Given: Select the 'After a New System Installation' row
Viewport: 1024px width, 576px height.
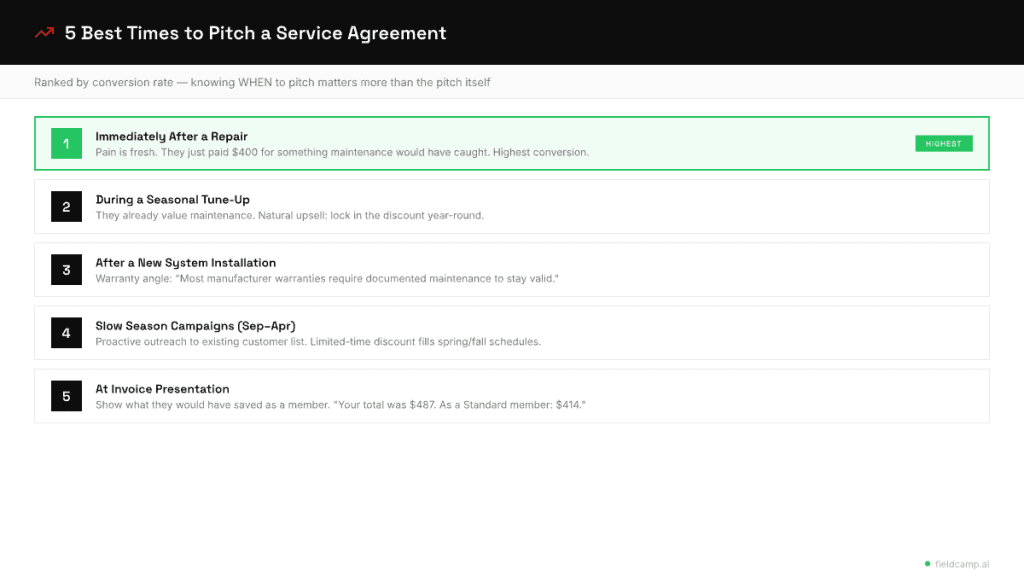Looking at the screenshot, I should pos(512,269).
